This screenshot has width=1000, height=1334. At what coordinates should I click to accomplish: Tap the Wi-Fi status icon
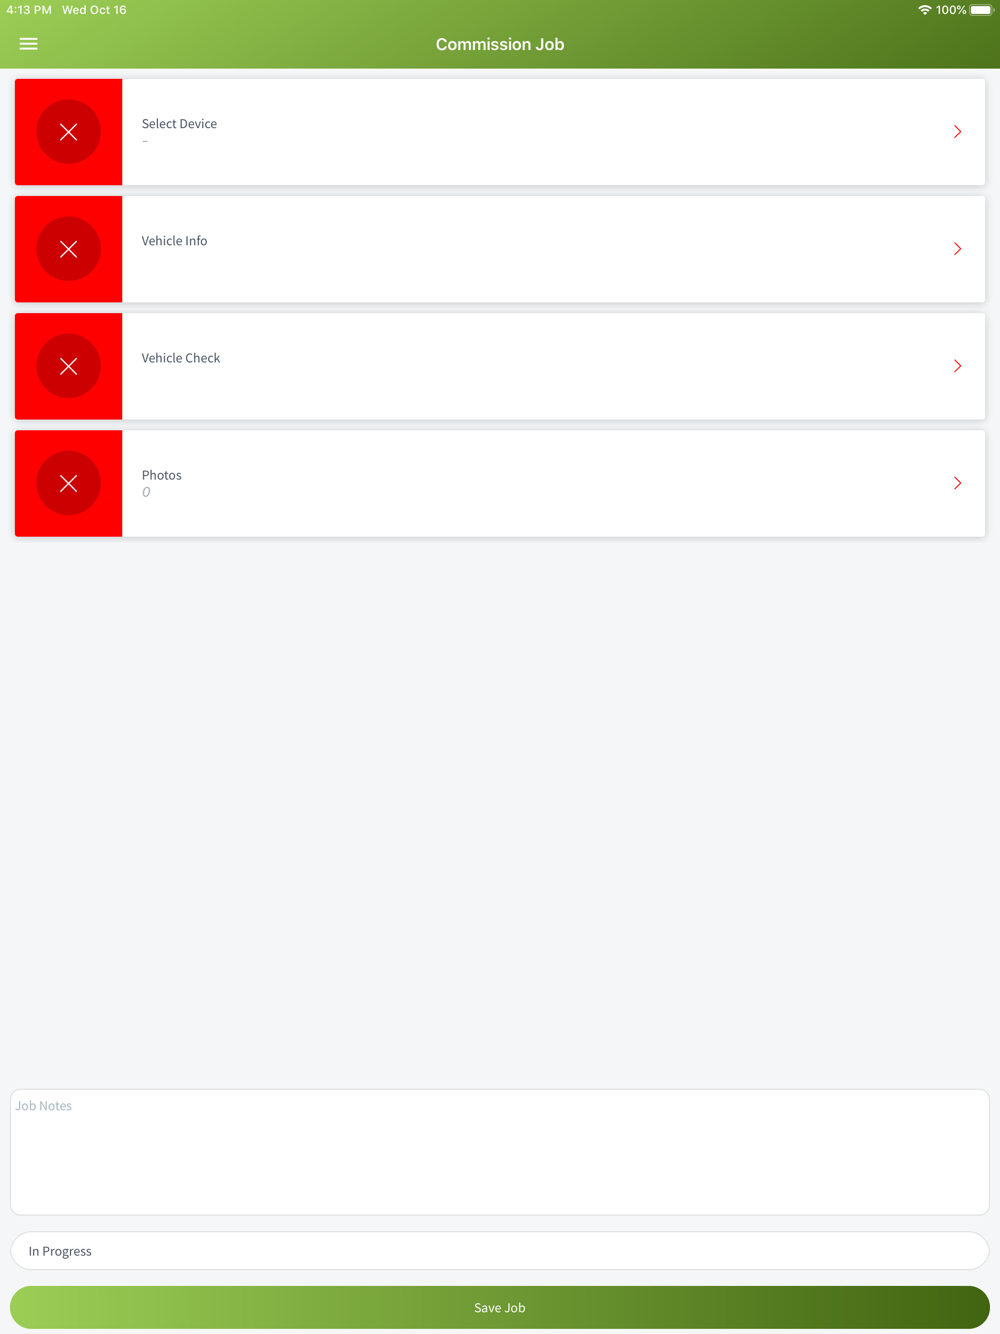(924, 10)
